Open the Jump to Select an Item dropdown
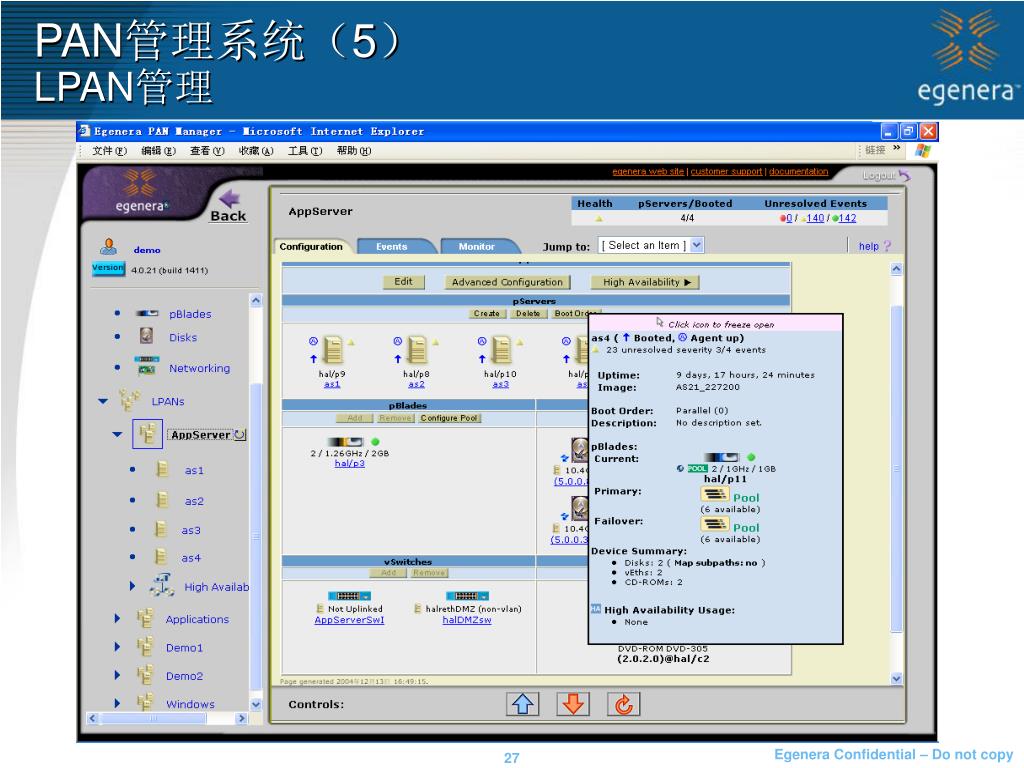 (x=651, y=246)
